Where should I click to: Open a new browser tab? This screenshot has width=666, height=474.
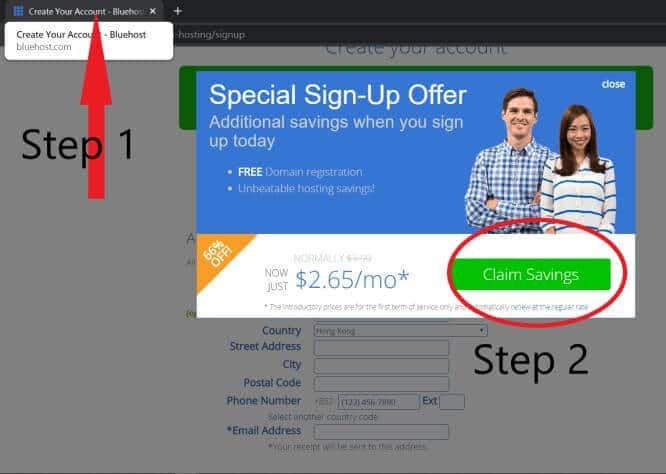coord(178,11)
